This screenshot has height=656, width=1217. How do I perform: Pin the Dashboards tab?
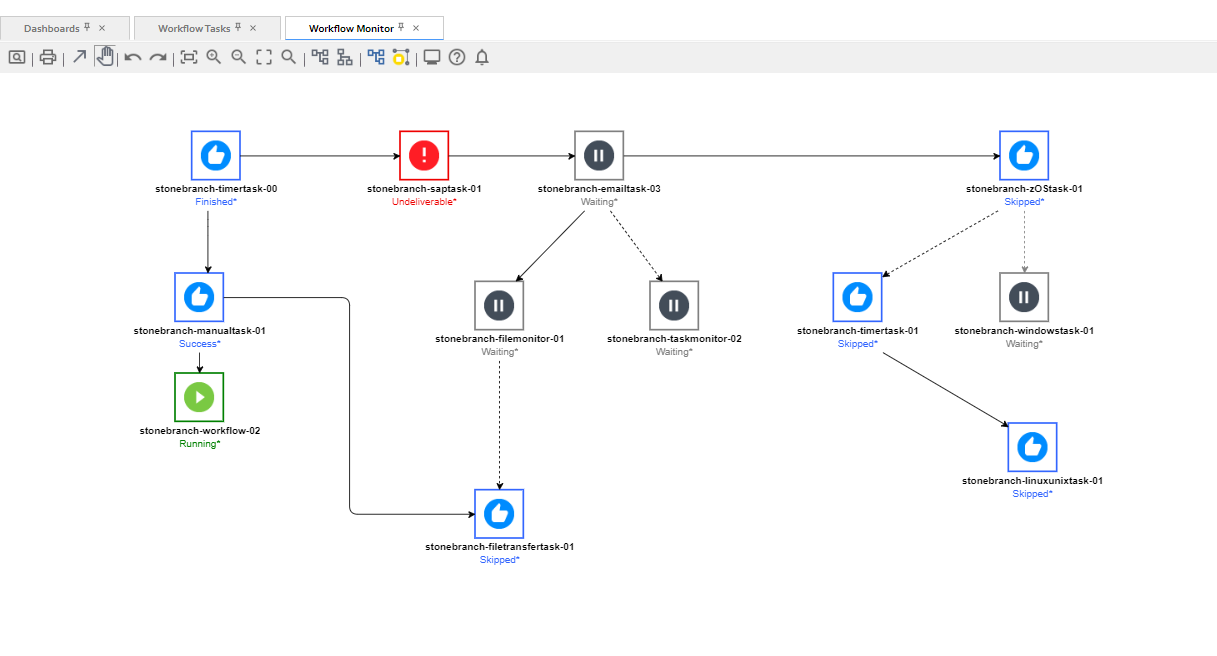coord(87,28)
